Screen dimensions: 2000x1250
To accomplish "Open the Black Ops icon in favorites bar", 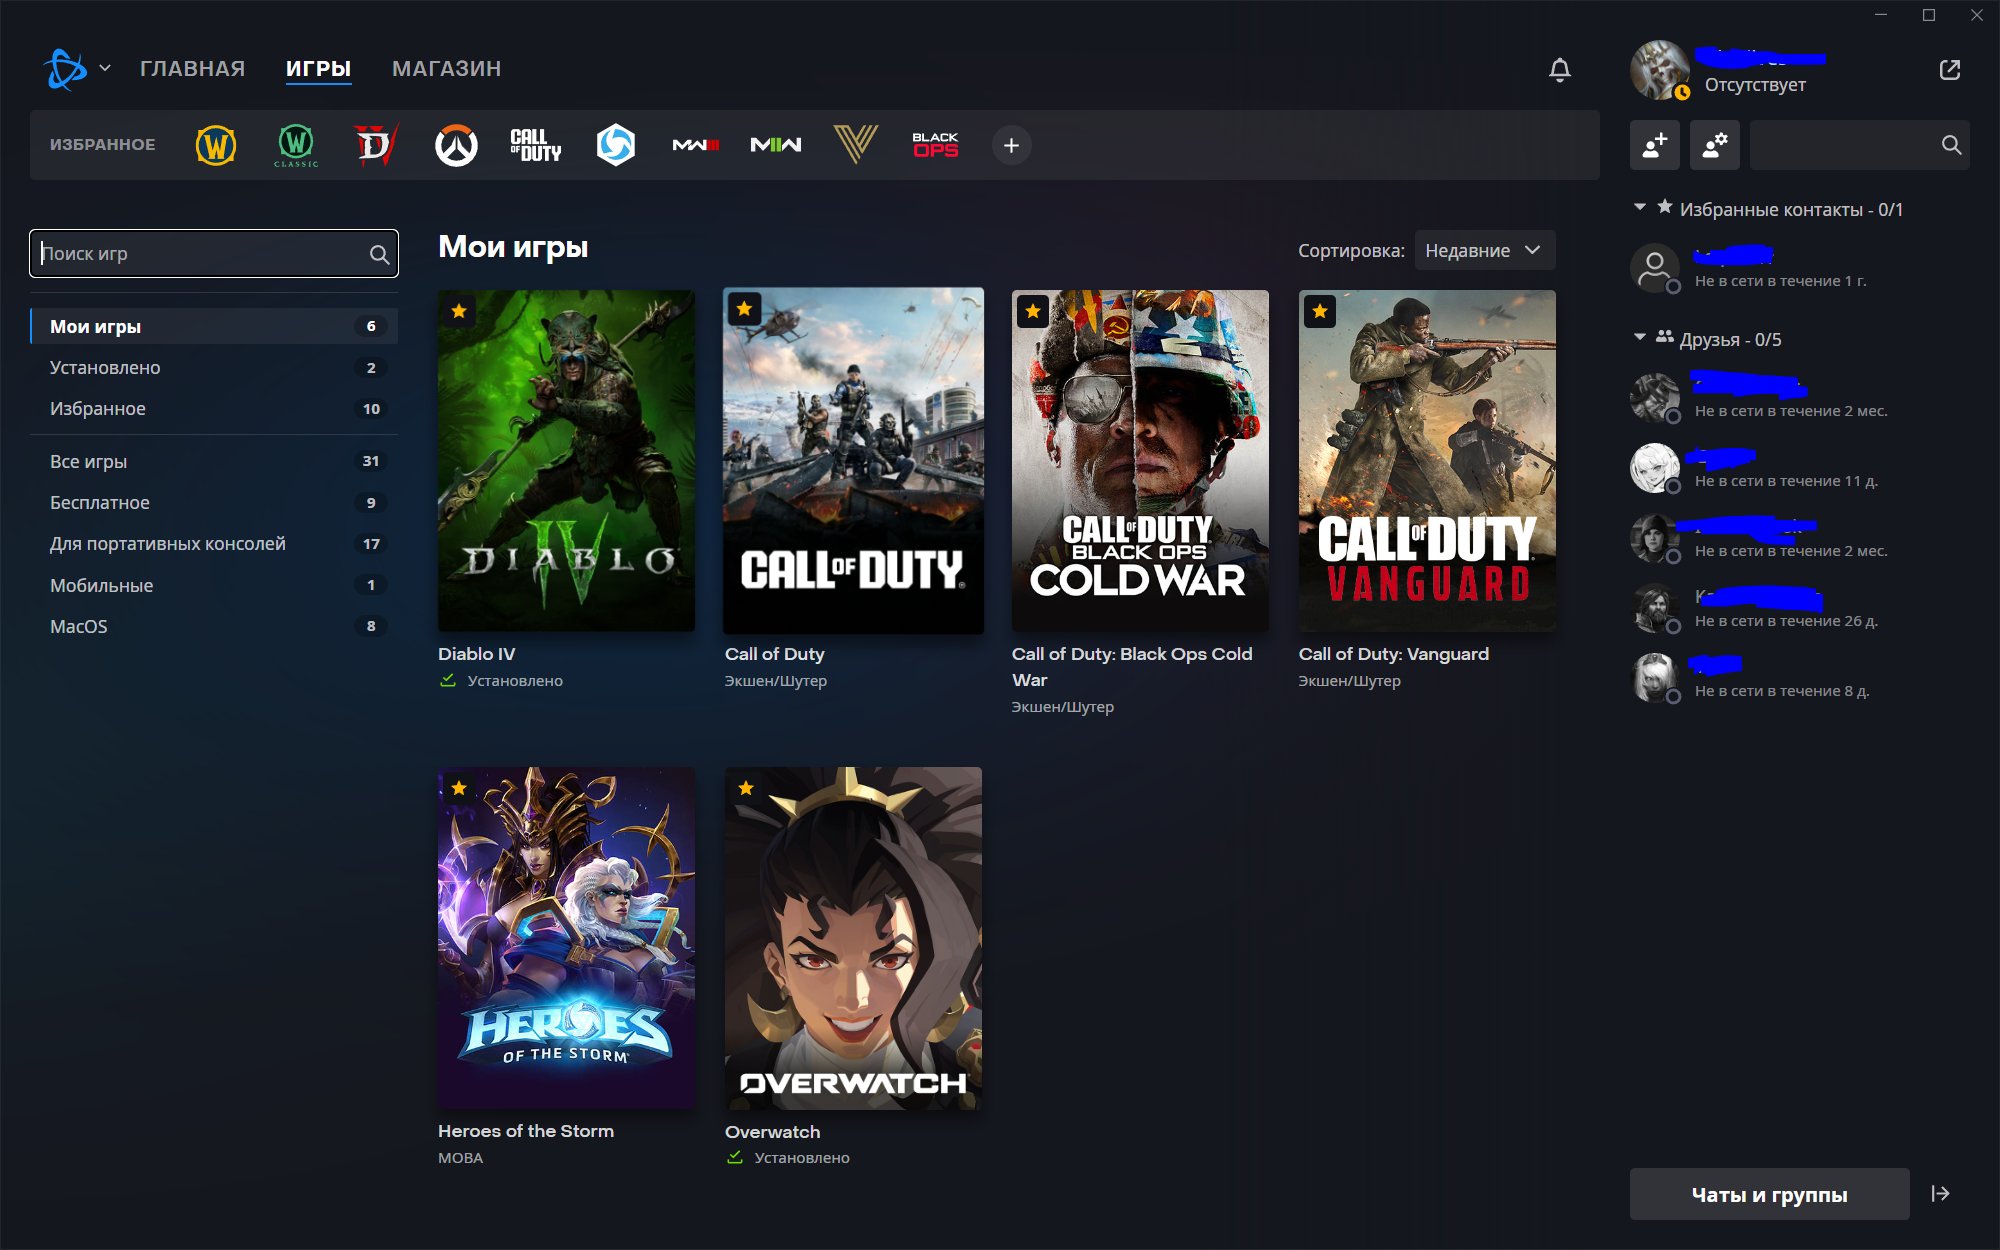I will coord(935,145).
